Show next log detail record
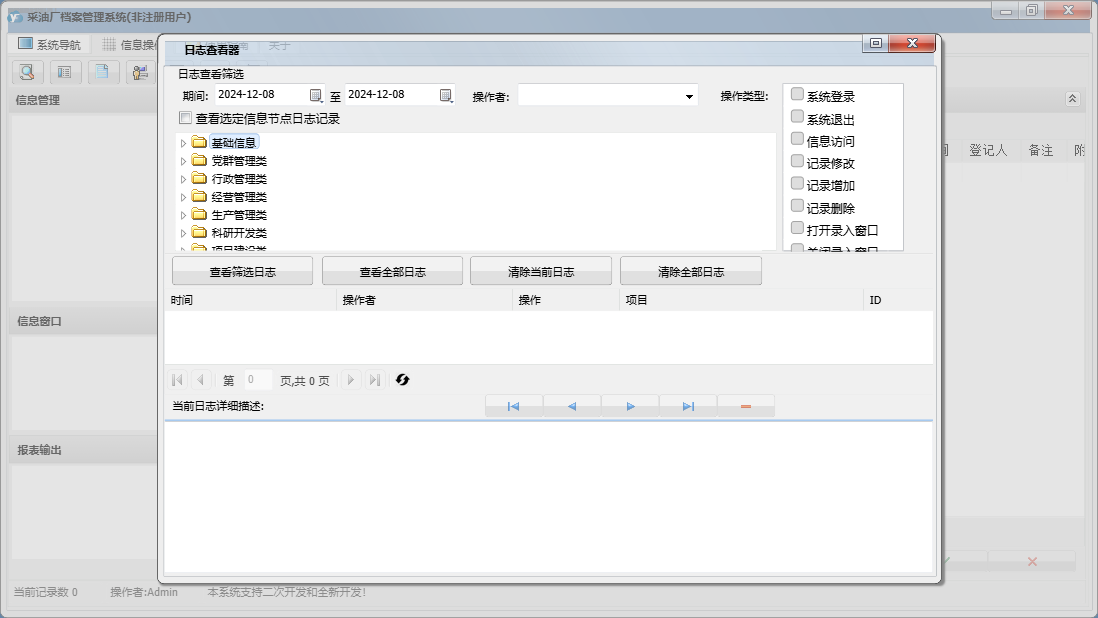This screenshot has width=1098, height=618. point(630,406)
